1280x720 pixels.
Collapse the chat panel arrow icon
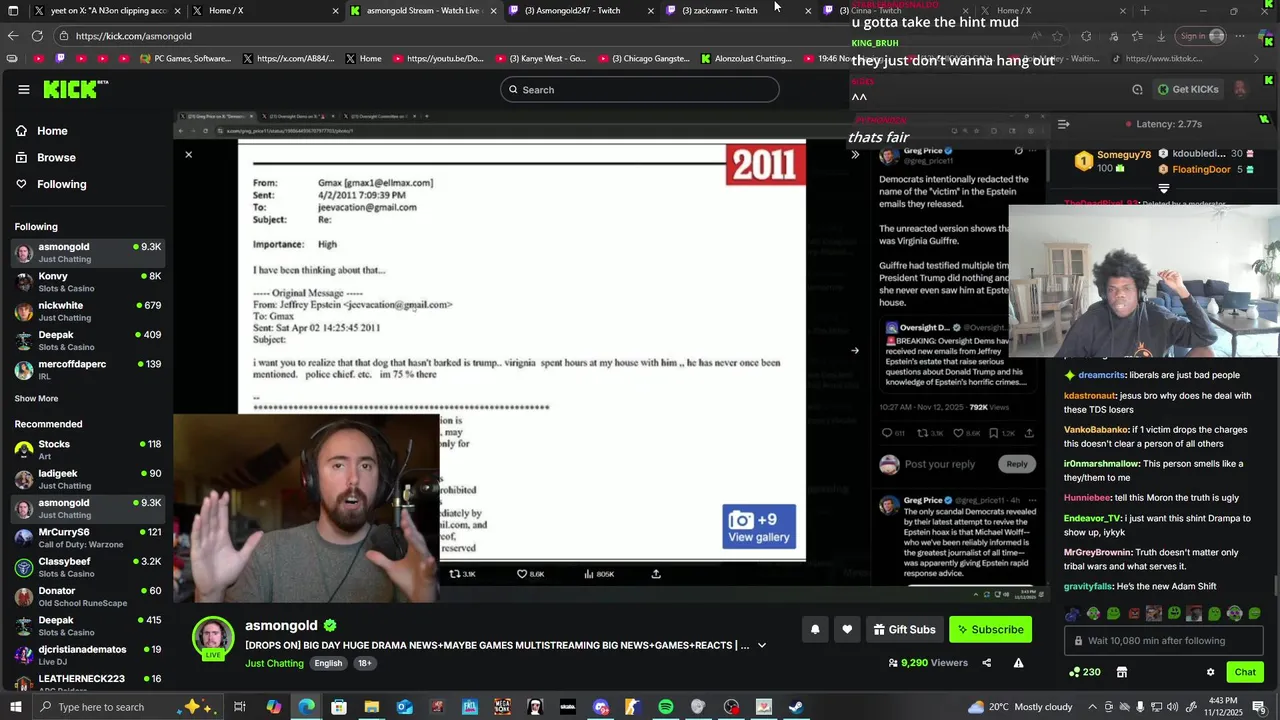pos(1063,124)
